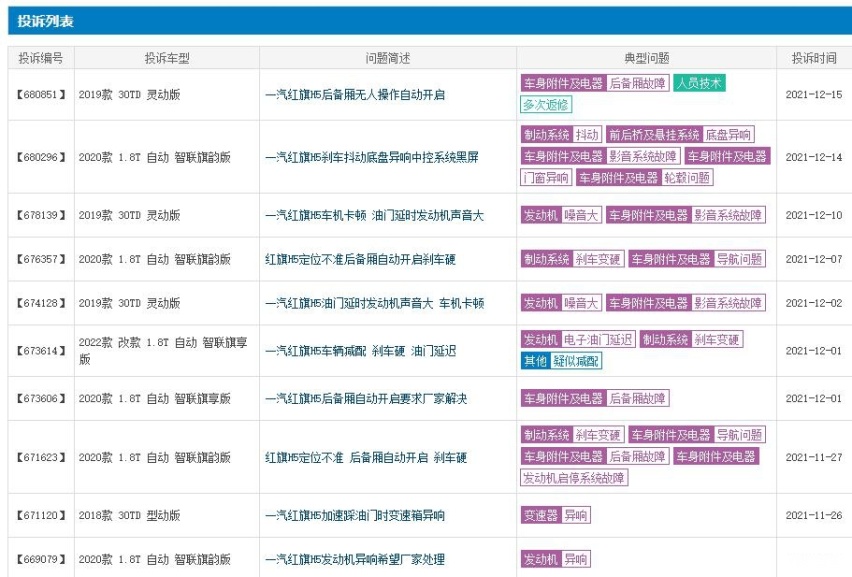852x577 pixels.
Task: Open complaint 一汽红旗H5刹车抖动底盘异响中控系统黑屏
Action: pyautogui.click(x=372, y=158)
